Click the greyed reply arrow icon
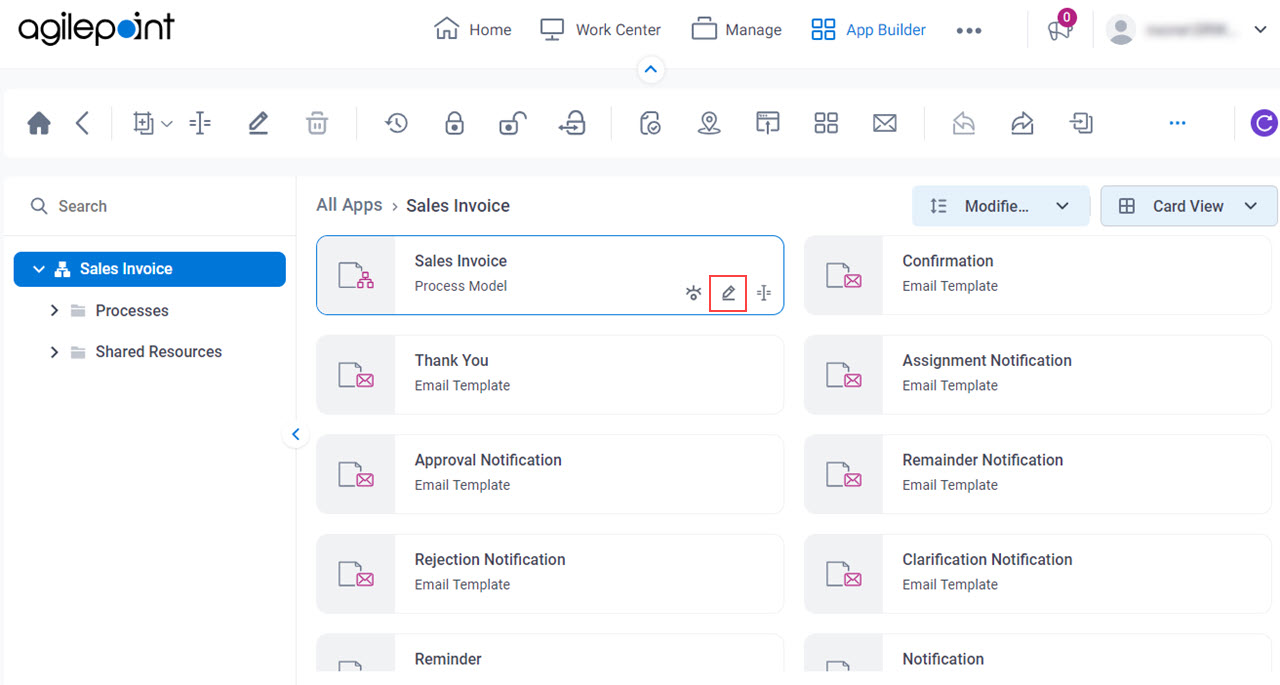 click(964, 123)
